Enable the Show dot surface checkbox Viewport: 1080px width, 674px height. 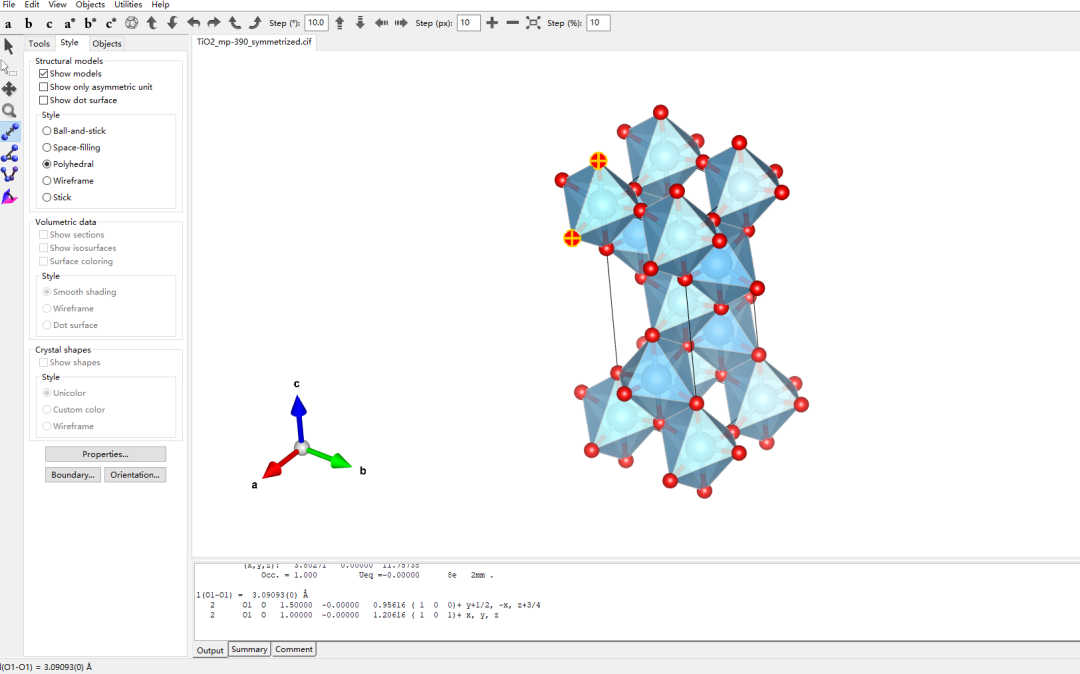pyautogui.click(x=44, y=100)
